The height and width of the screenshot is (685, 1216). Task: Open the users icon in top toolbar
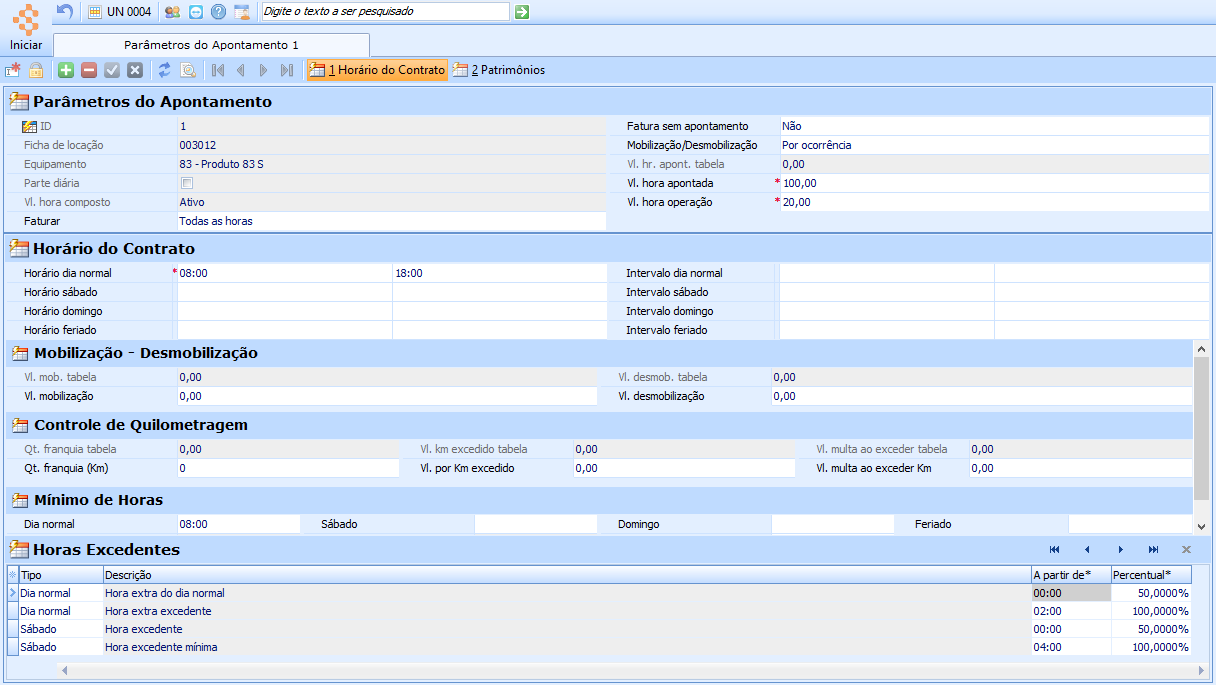click(173, 12)
